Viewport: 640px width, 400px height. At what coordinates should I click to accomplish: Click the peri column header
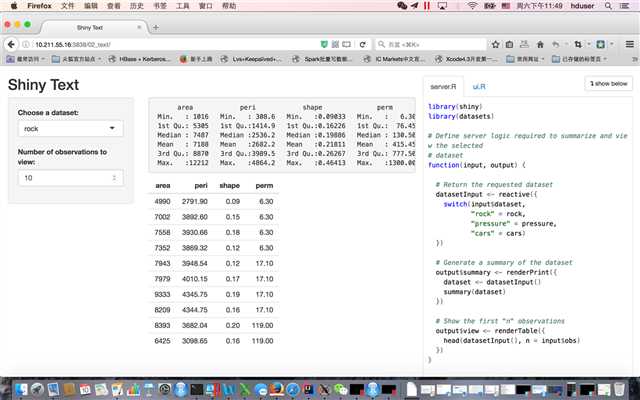201,186
